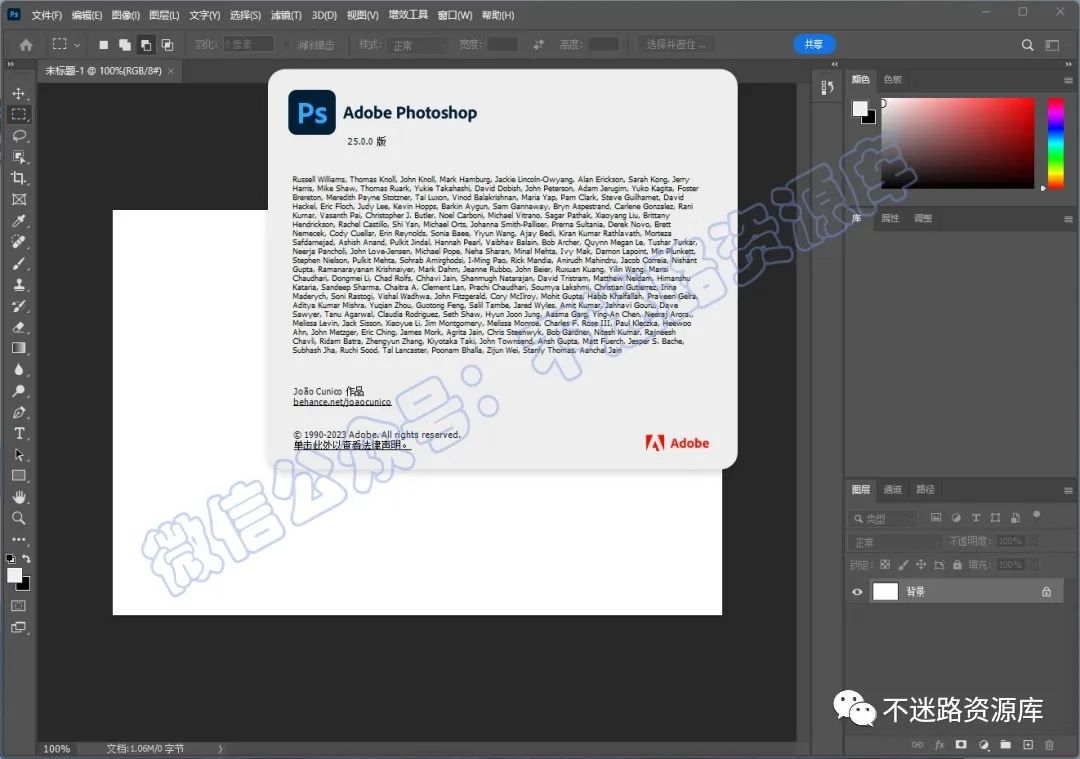Choose New Selection mode in options bar

pos(103,45)
